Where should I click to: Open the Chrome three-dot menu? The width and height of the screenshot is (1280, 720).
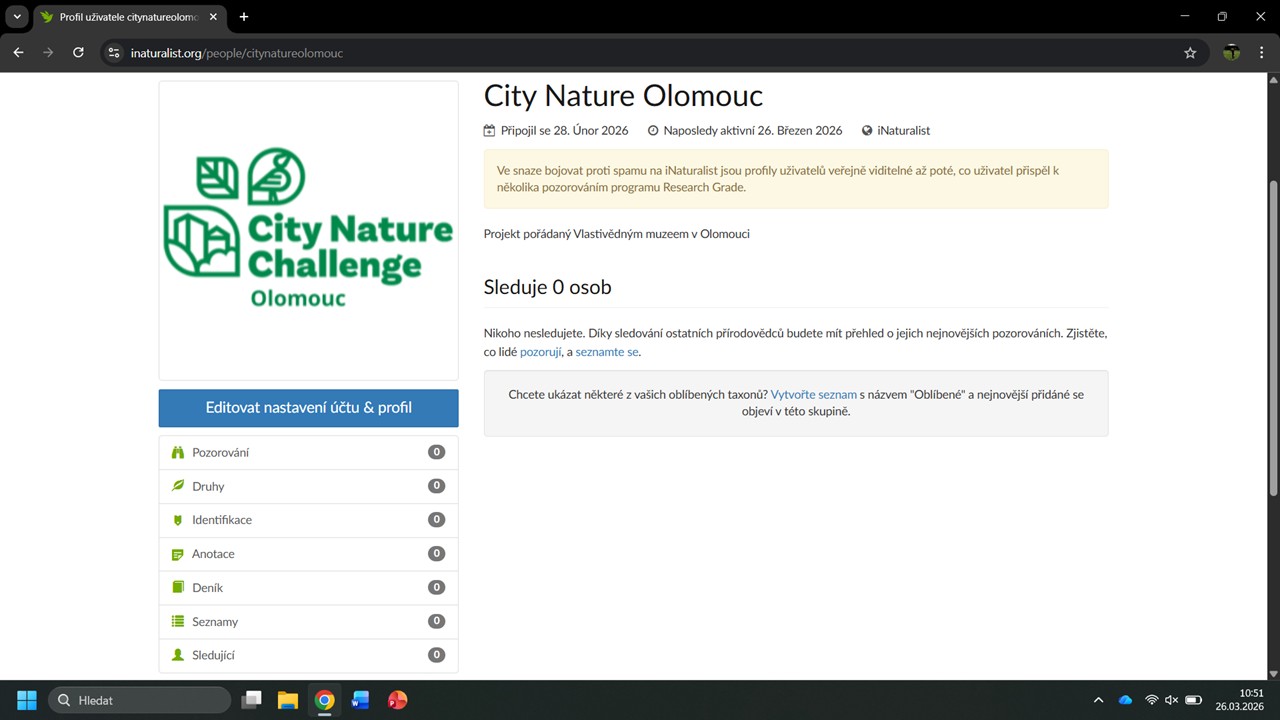[1261, 53]
